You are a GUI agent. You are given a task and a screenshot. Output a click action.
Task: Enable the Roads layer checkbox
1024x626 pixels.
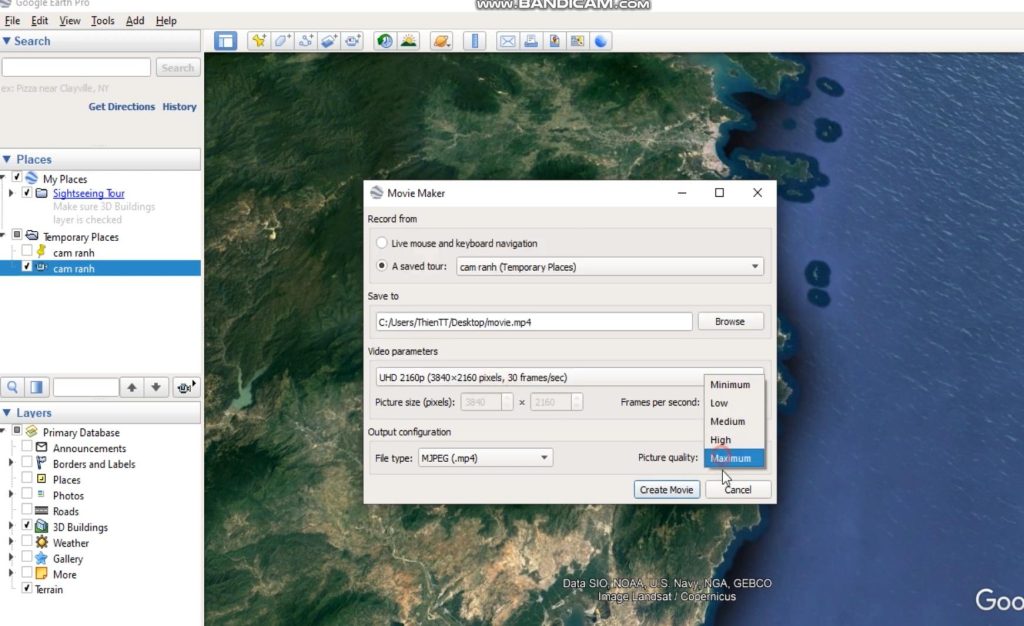[27, 511]
